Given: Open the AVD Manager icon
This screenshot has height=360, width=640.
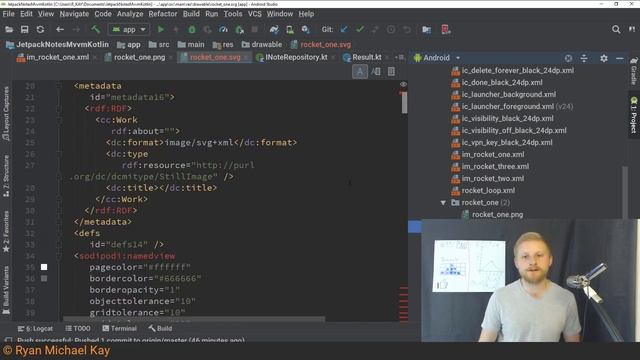Looking at the screenshot, I should tap(290, 29).
